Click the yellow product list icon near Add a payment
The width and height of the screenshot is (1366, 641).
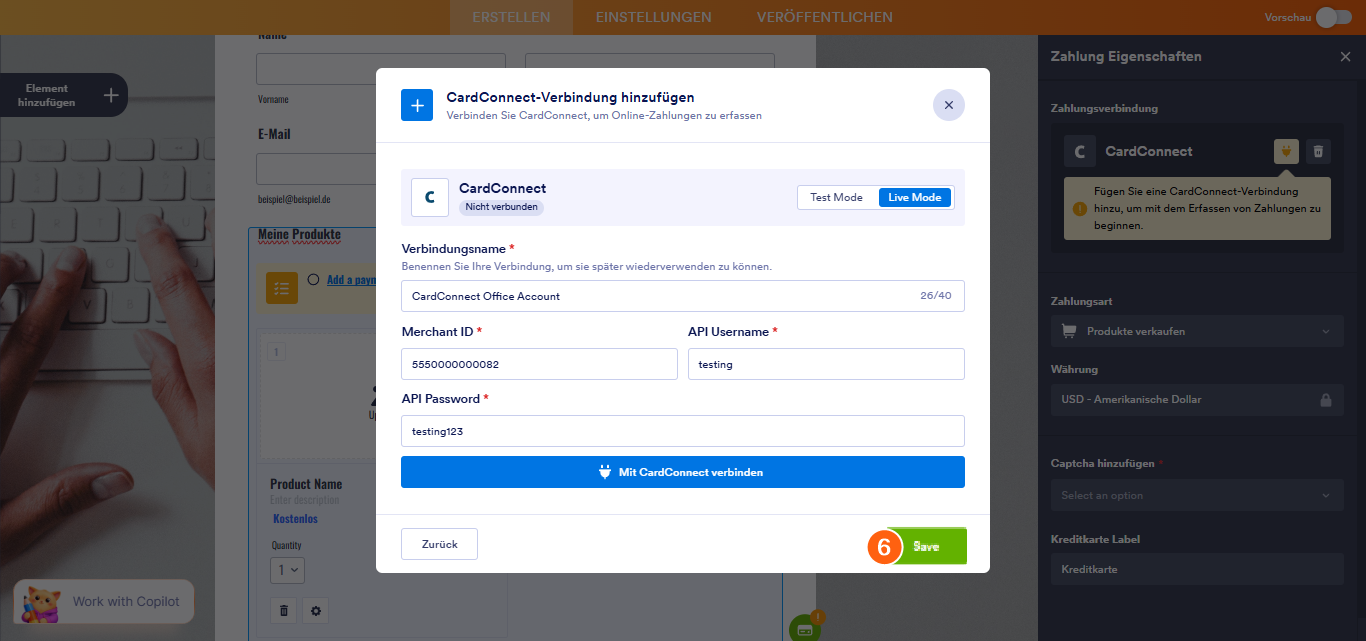coord(281,287)
